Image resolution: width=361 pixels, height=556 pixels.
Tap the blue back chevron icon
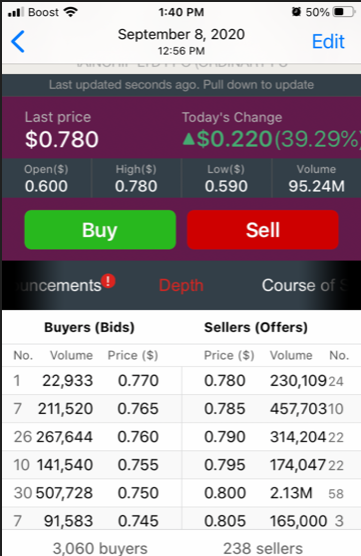pyautogui.click(x=18, y=41)
